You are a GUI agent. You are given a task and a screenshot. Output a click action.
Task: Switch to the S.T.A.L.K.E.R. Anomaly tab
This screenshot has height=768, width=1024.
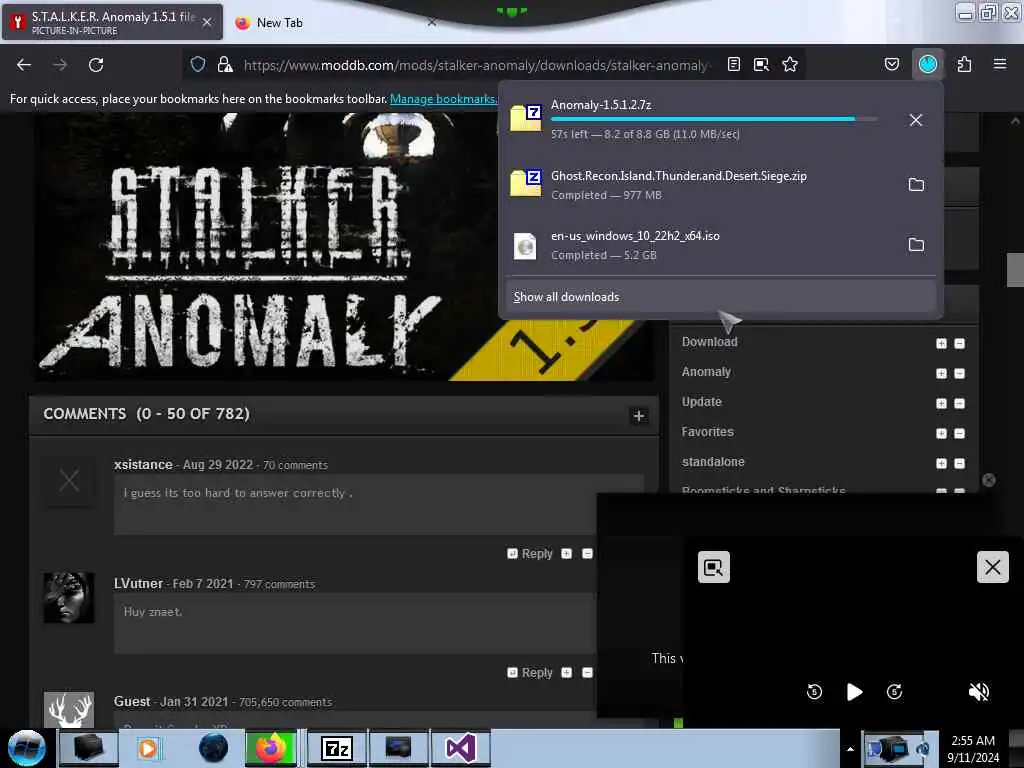point(112,22)
